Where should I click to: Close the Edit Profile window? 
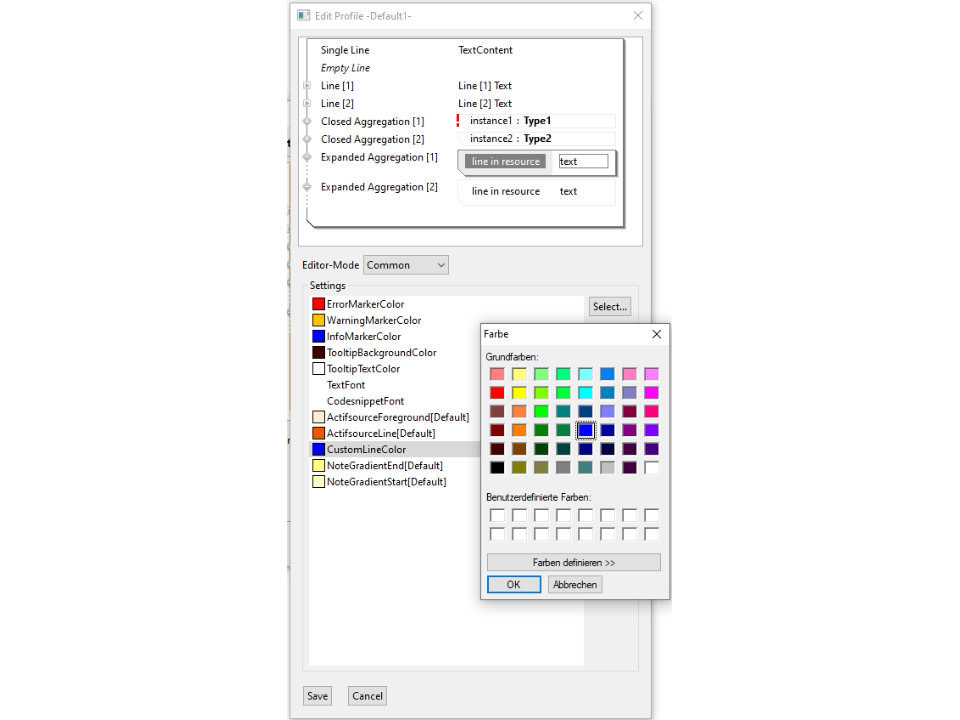[x=638, y=15]
